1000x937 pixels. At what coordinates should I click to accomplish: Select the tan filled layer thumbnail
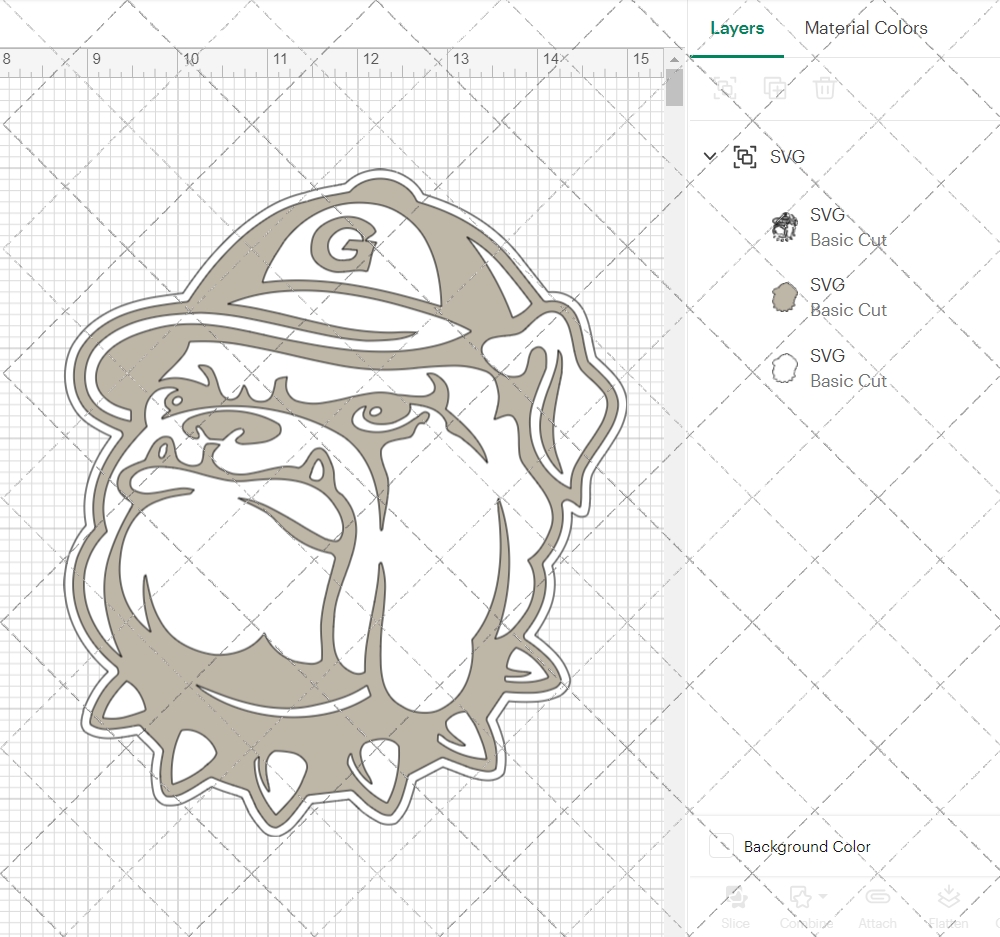click(784, 297)
